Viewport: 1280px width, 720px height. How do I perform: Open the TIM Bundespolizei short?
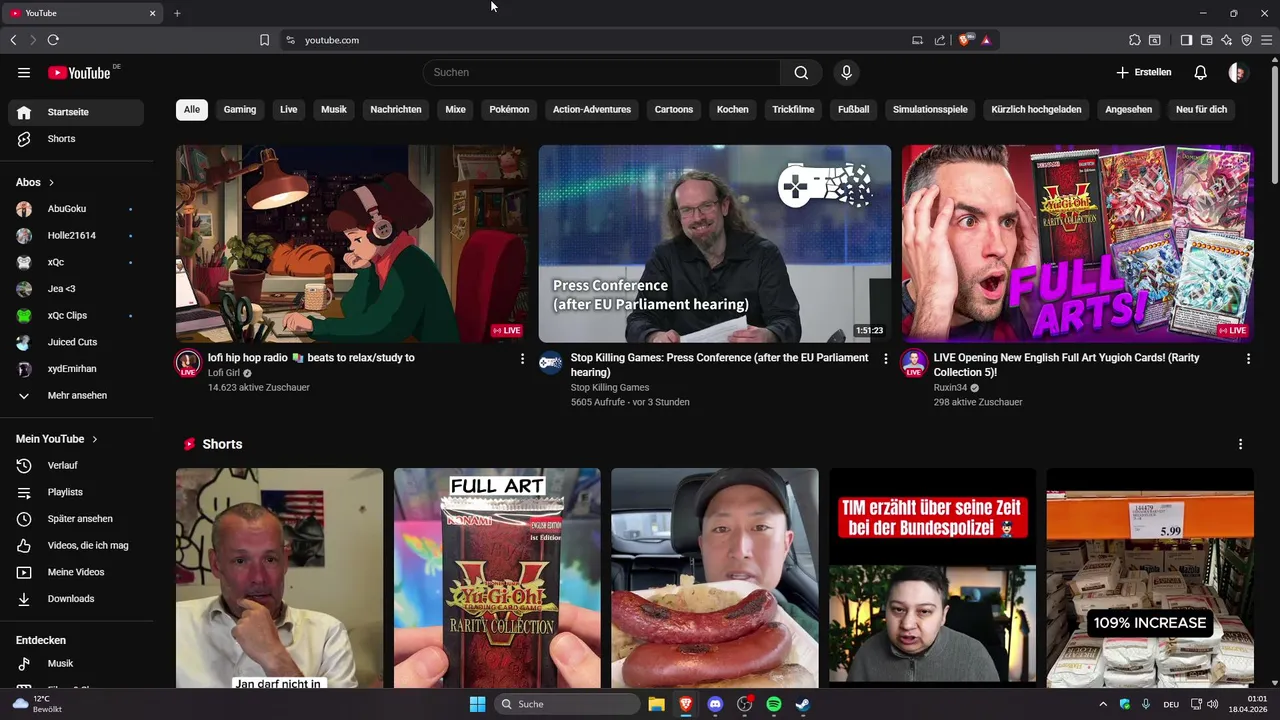[x=932, y=578]
